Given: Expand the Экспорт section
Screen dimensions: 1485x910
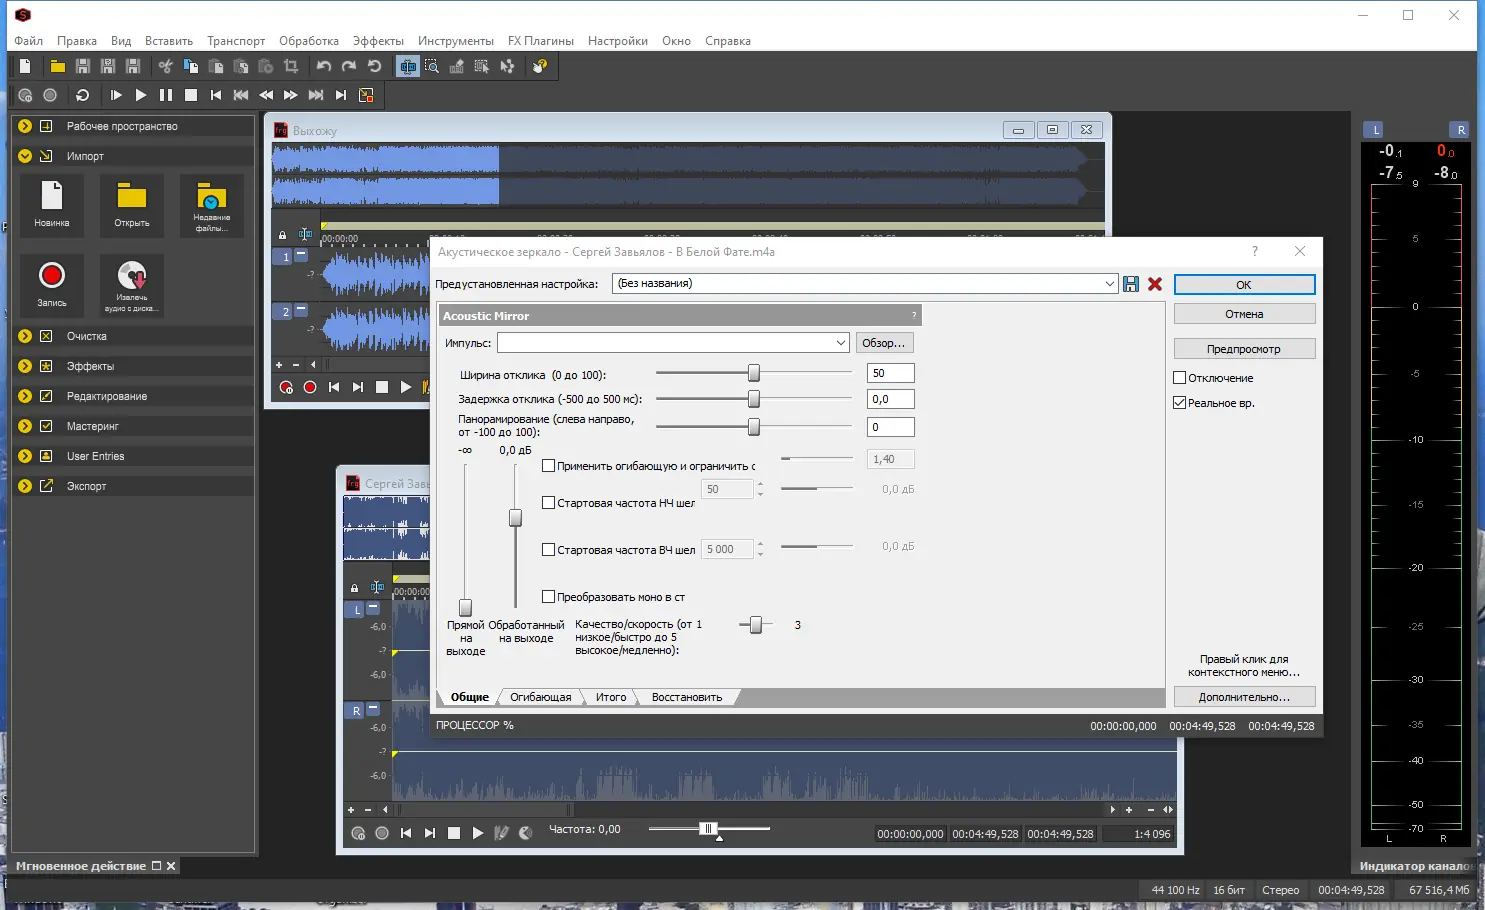Looking at the screenshot, I should (x=25, y=486).
